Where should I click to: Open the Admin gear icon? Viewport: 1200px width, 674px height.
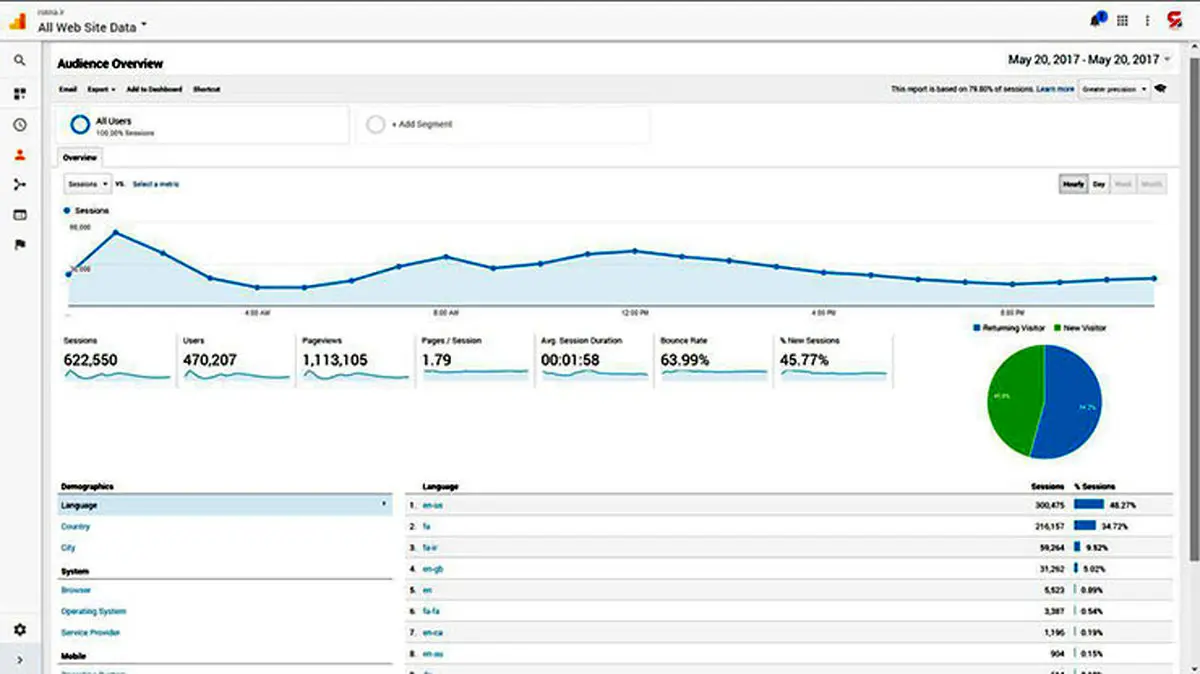tap(19, 630)
